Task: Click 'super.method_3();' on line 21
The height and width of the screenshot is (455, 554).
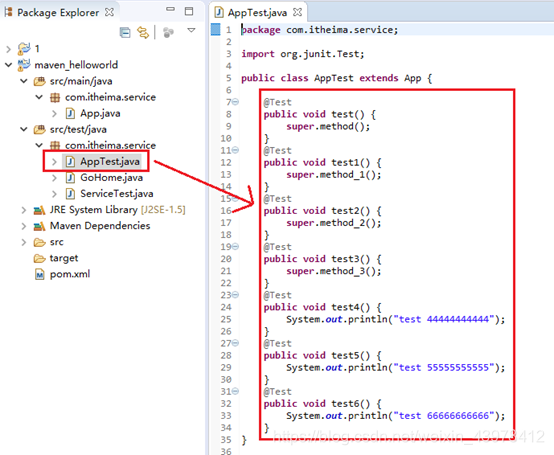Action: [x=334, y=271]
